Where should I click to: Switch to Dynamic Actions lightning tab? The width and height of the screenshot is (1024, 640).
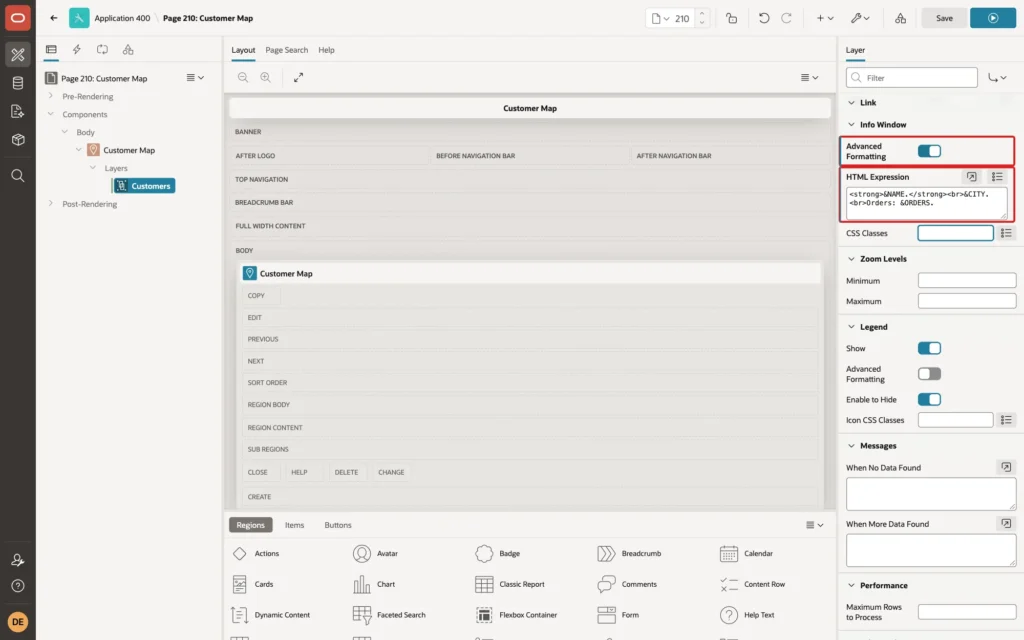tap(76, 50)
